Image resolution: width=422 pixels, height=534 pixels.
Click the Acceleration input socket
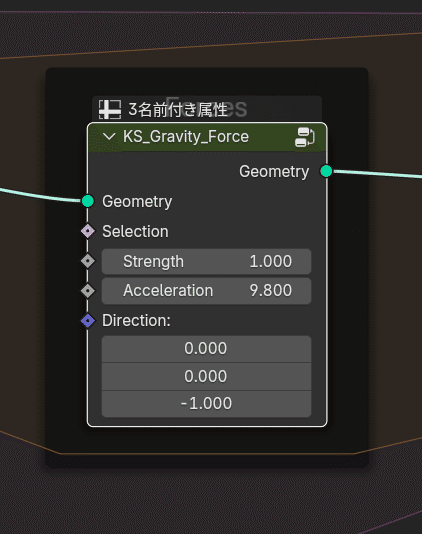click(88, 291)
